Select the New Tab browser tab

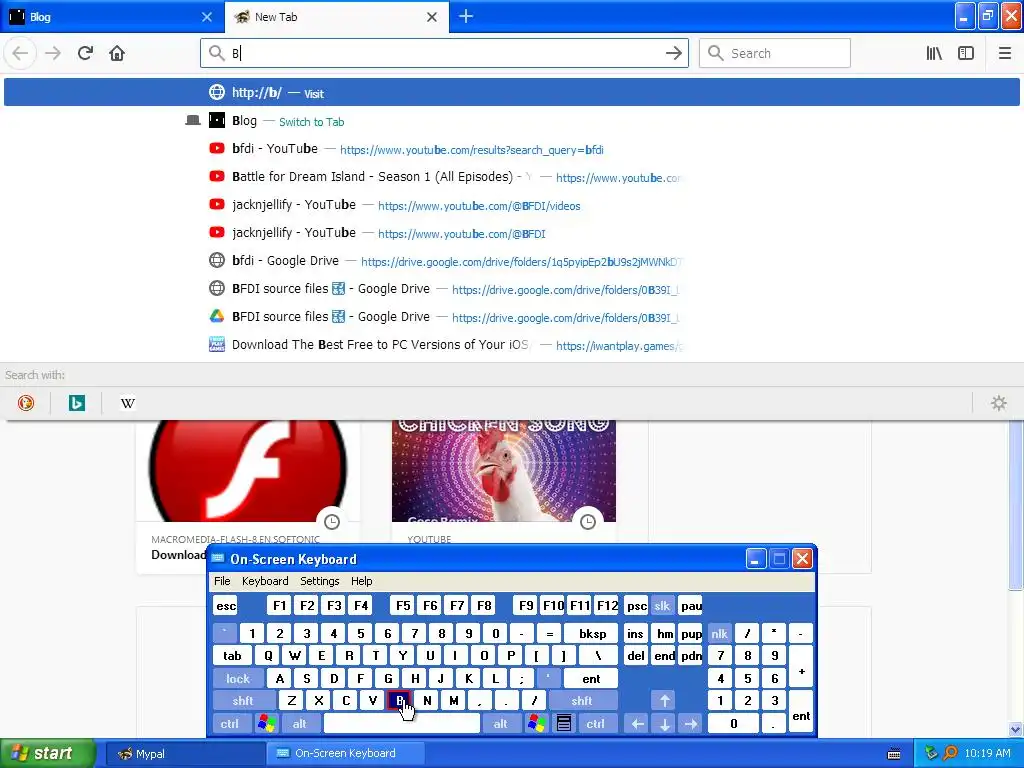[336, 17]
